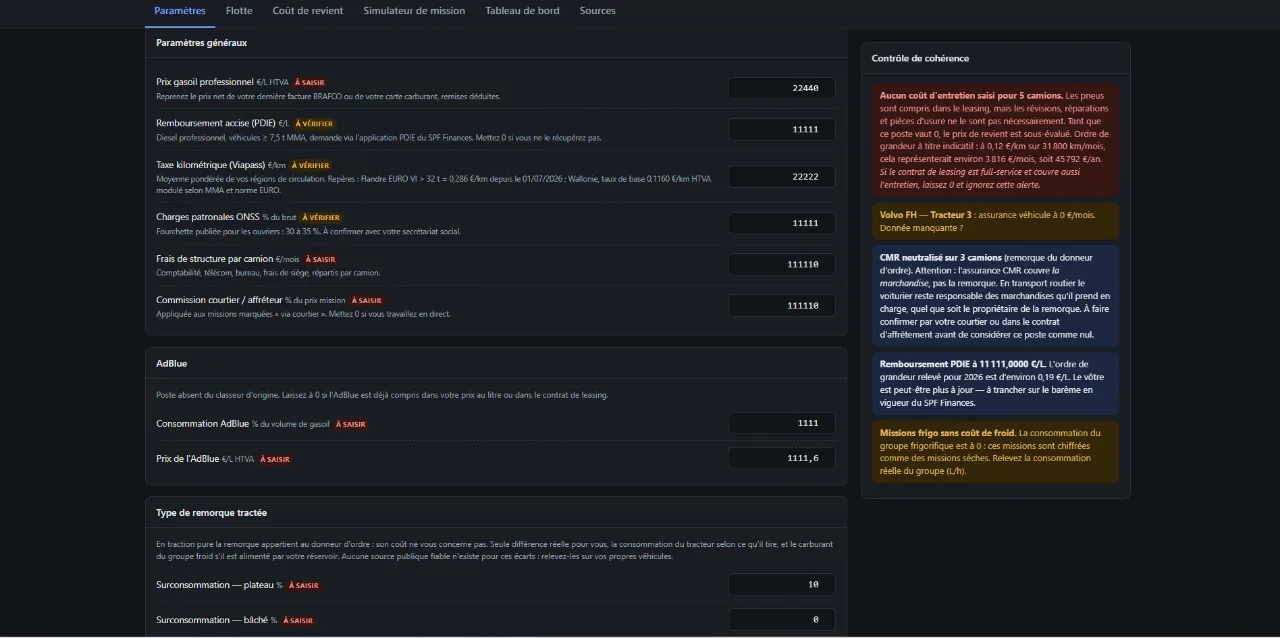Click the Prix gasoil professionnel input field
The image size is (1280, 638).
click(782, 88)
